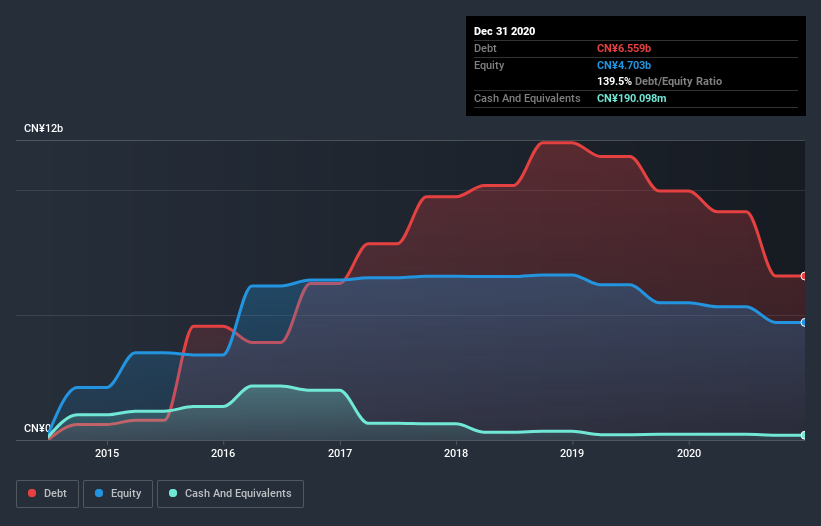Image resolution: width=821 pixels, height=526 pixels.
Task: Click the 2016 x-axis label
Action: click(x=223, y=453)
